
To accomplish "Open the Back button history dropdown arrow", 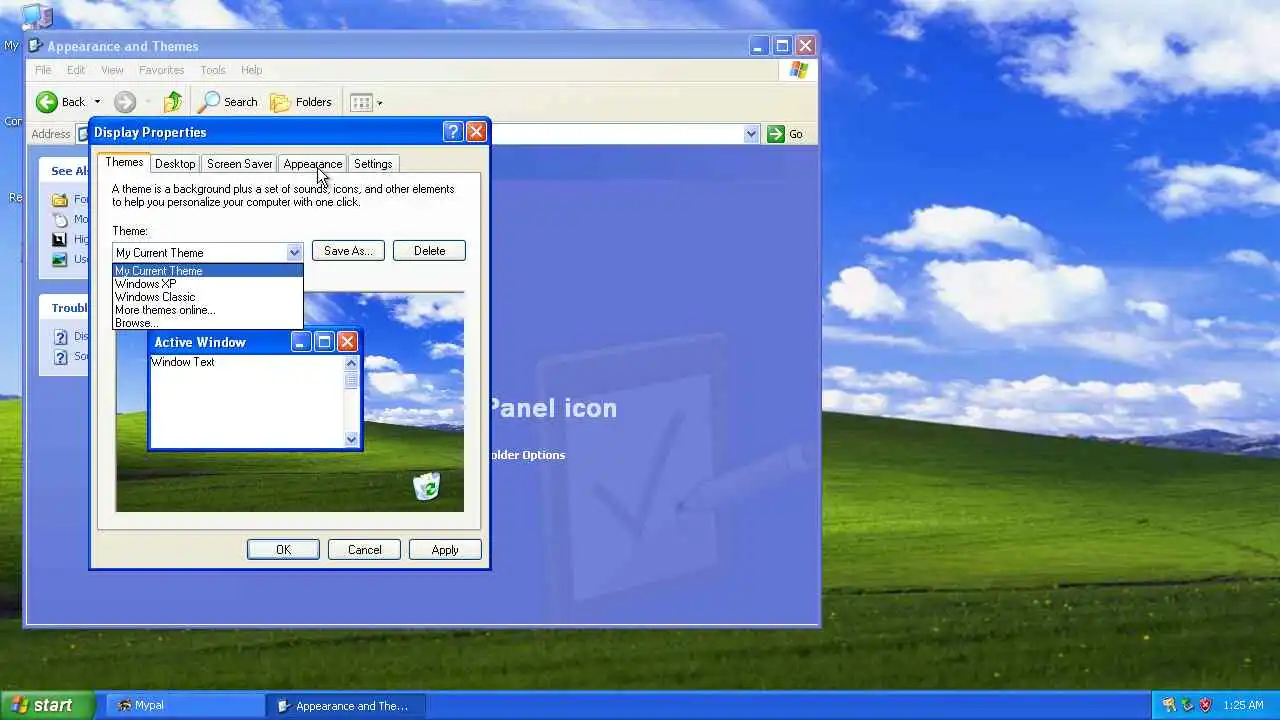I will click(97, 102).
